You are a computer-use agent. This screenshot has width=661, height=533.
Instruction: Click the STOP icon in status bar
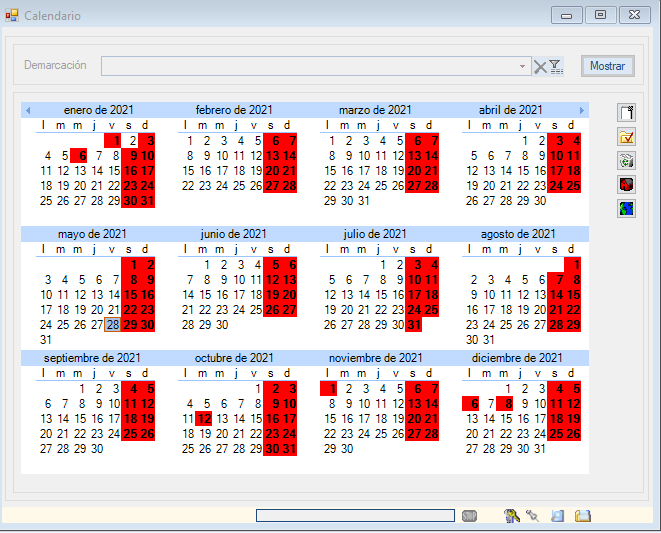470,516
